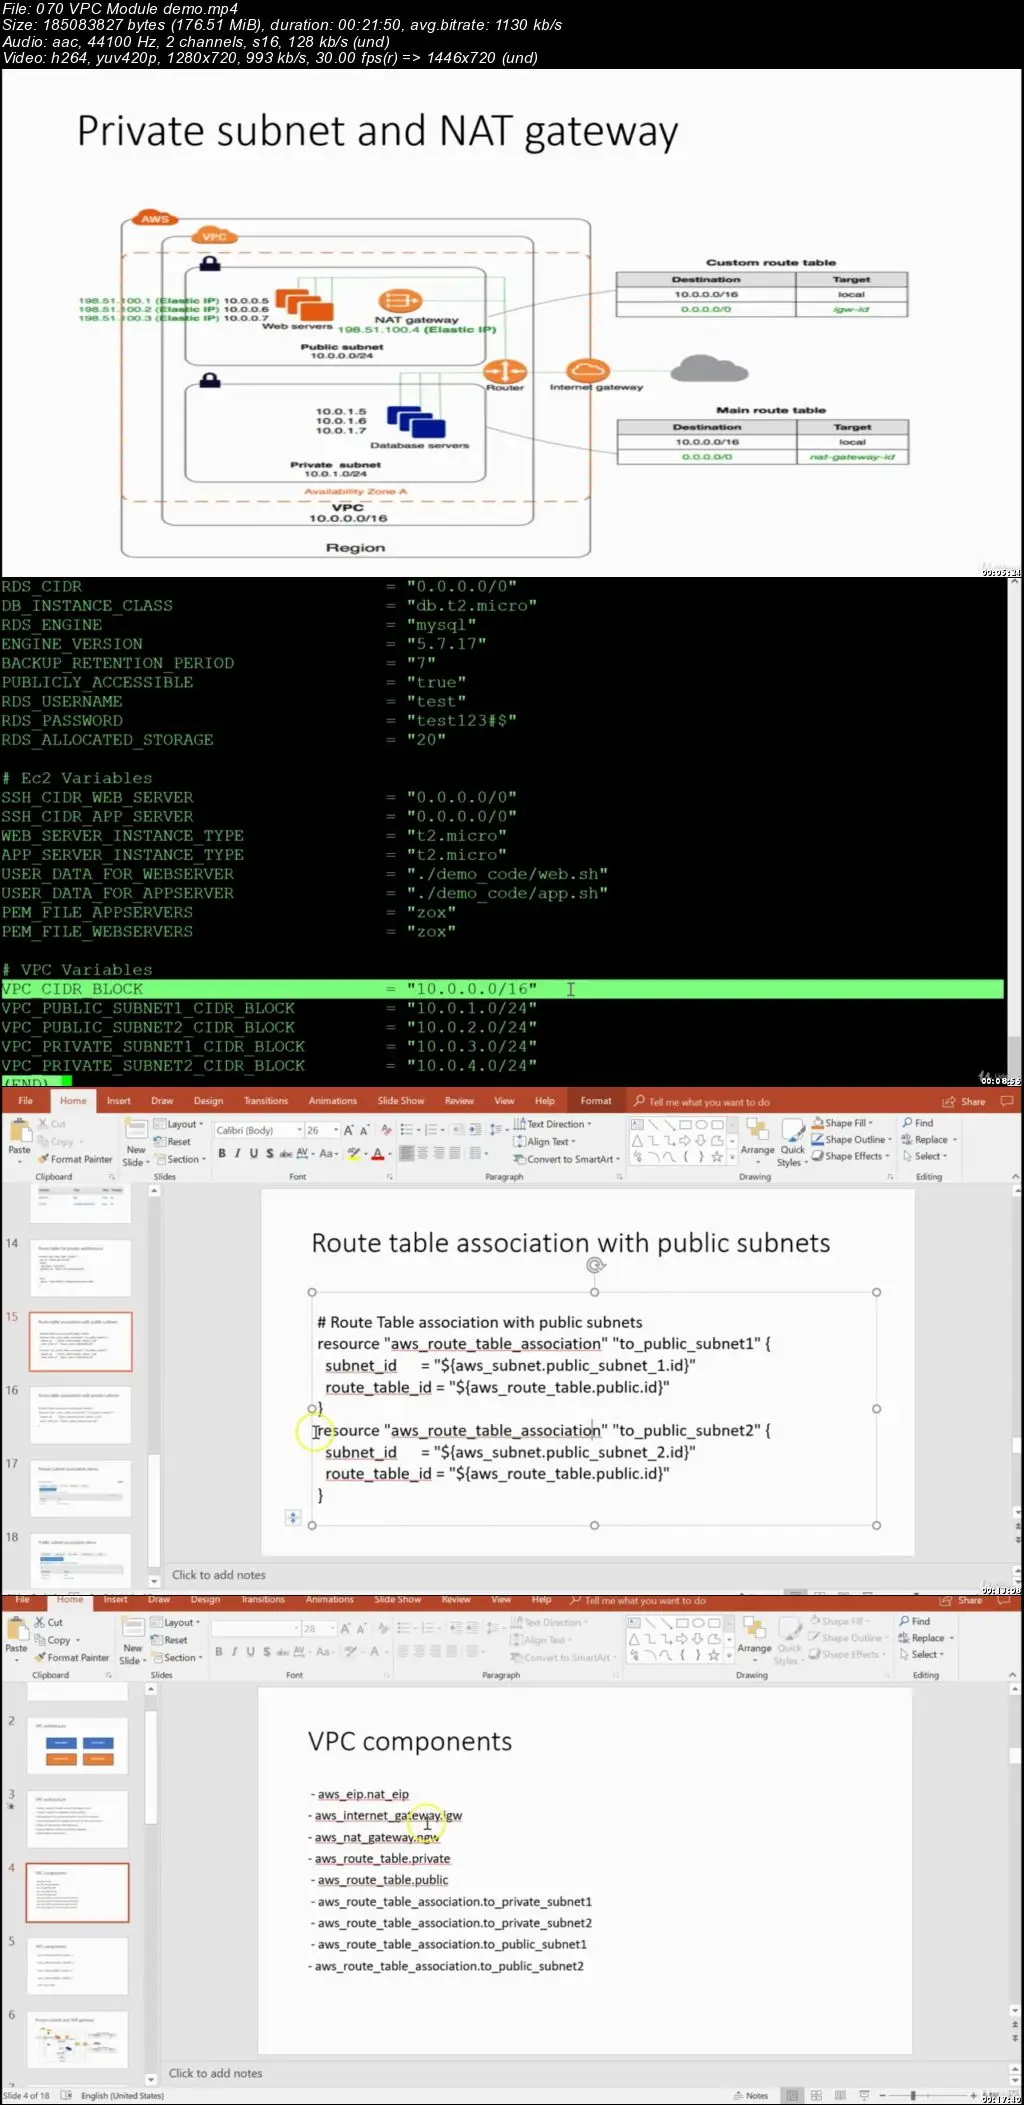Open Layout dropdown in Route table association window
Screen dimensions: 1024x2105
(177, 1124)
